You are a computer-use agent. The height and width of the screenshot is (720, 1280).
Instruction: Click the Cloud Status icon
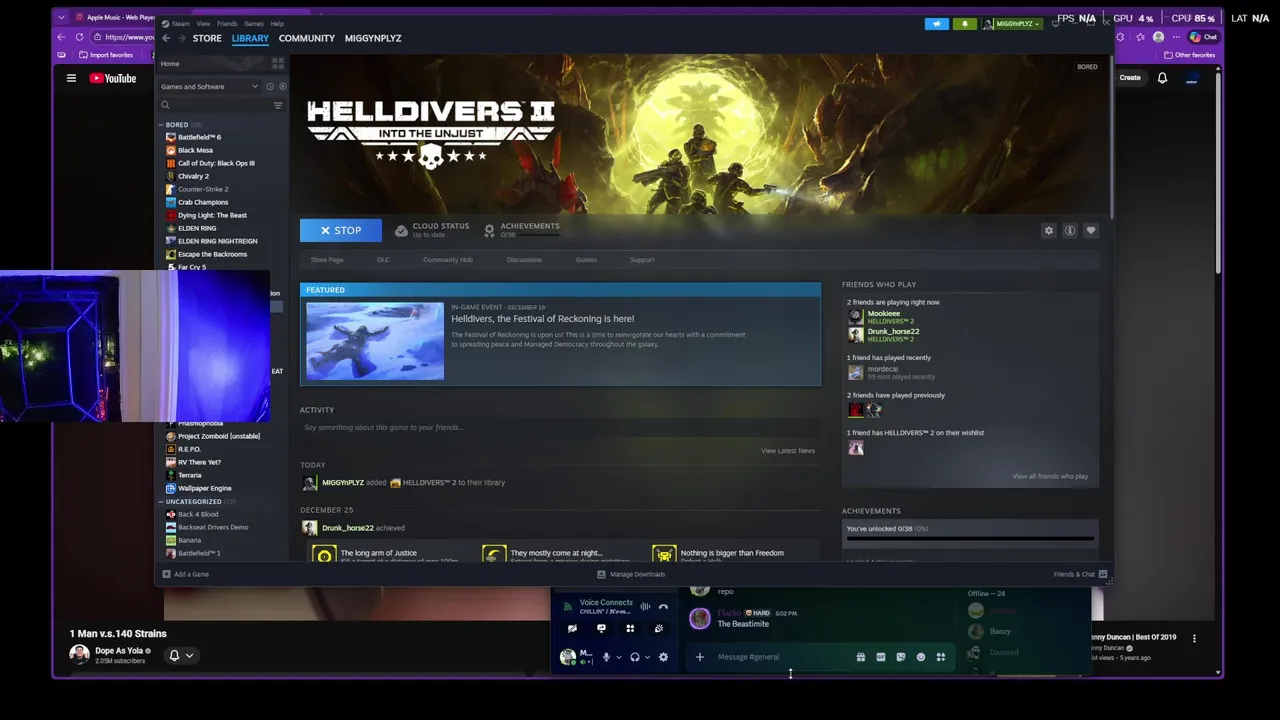pyautogui.click(x=401, y=230)
